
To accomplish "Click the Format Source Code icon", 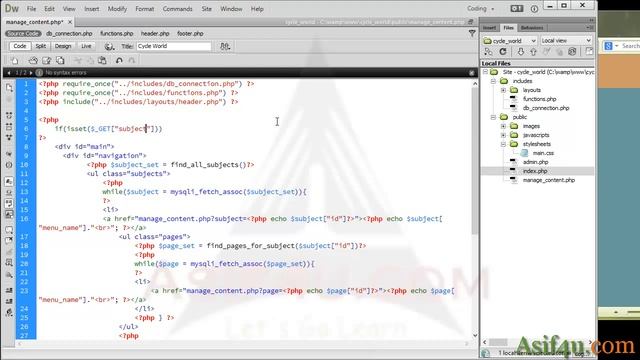I will [x=9, y=313].
